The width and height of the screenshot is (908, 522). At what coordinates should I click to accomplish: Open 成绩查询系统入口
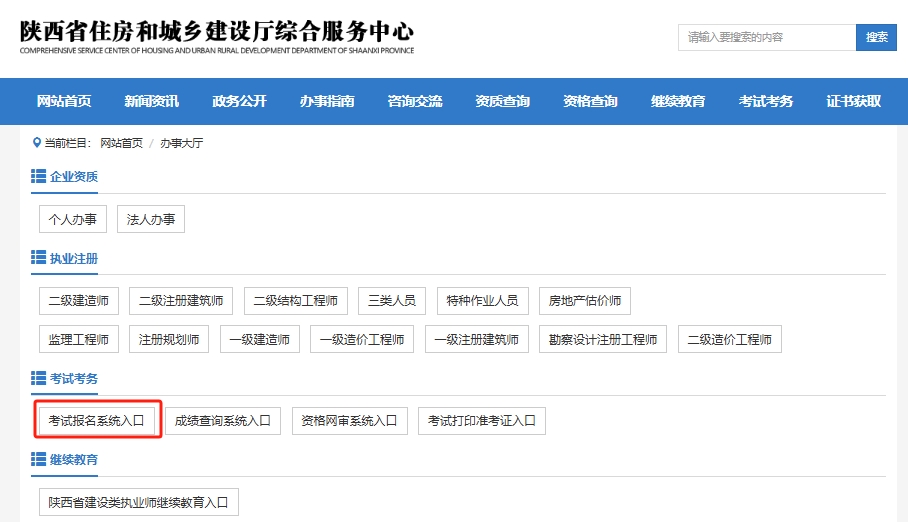click(223, 421)
